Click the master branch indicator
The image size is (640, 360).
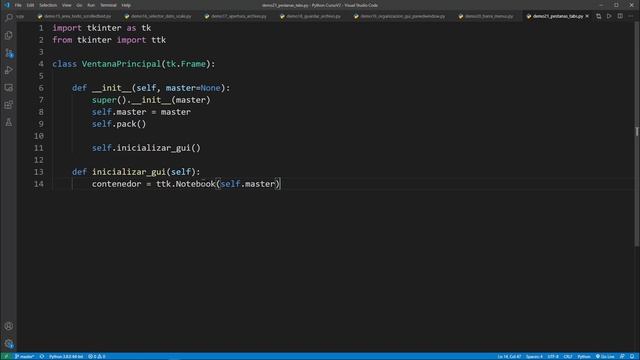24,356
